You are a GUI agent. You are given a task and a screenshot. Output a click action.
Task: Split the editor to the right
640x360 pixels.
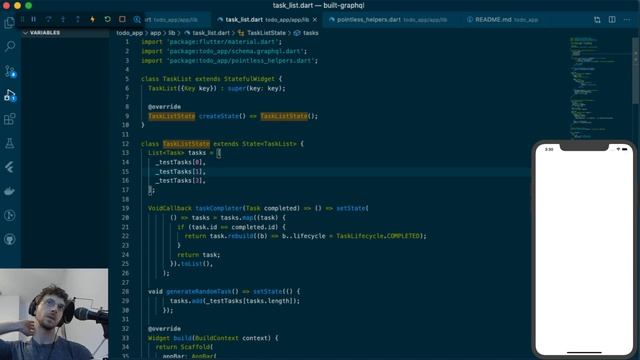pos(612,20)
